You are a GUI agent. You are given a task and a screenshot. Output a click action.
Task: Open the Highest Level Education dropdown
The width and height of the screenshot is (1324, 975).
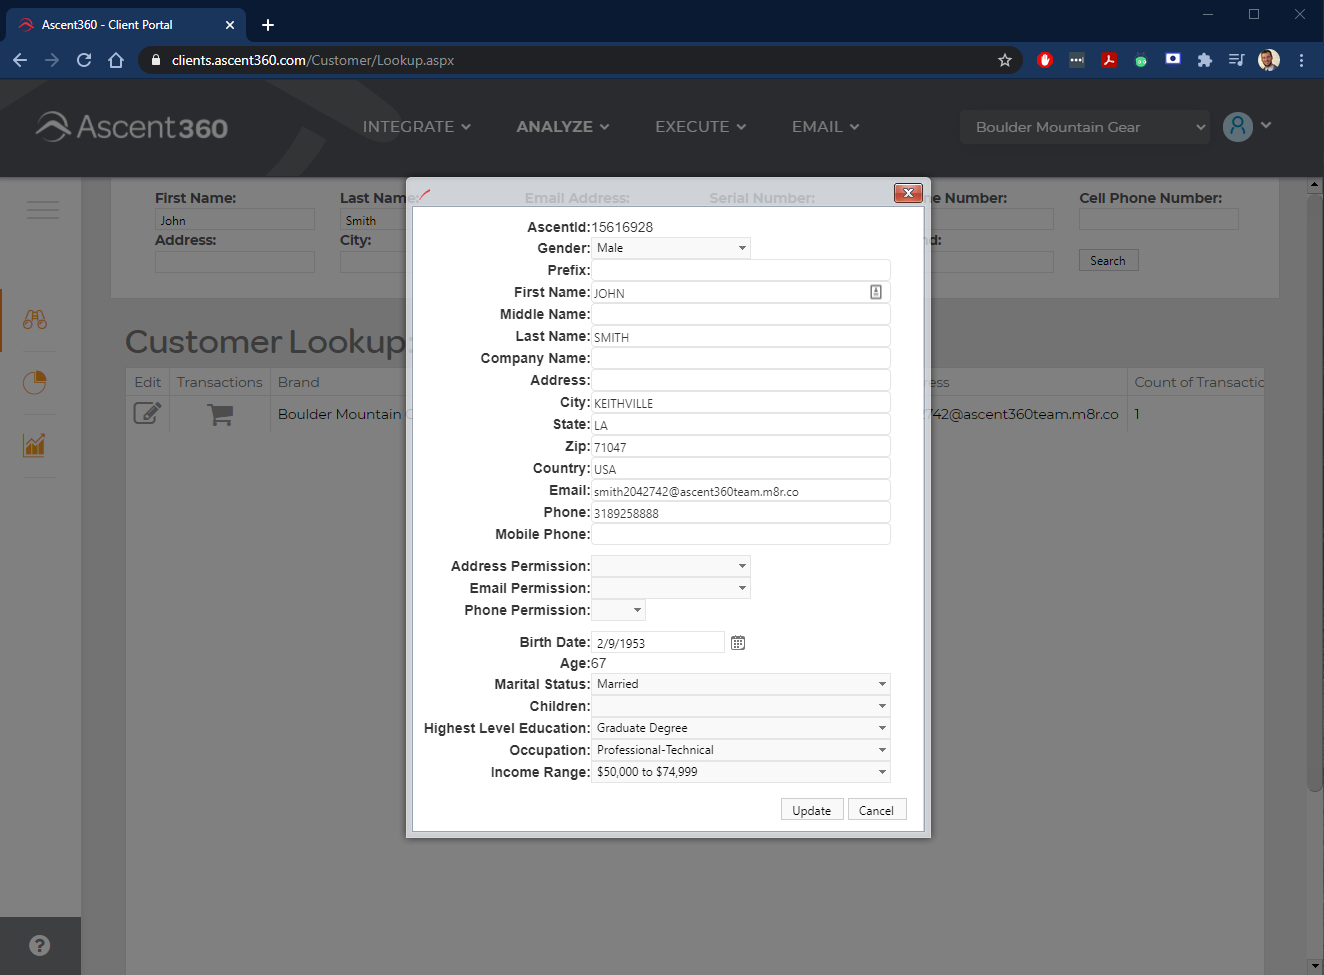(x=741, y=728)
